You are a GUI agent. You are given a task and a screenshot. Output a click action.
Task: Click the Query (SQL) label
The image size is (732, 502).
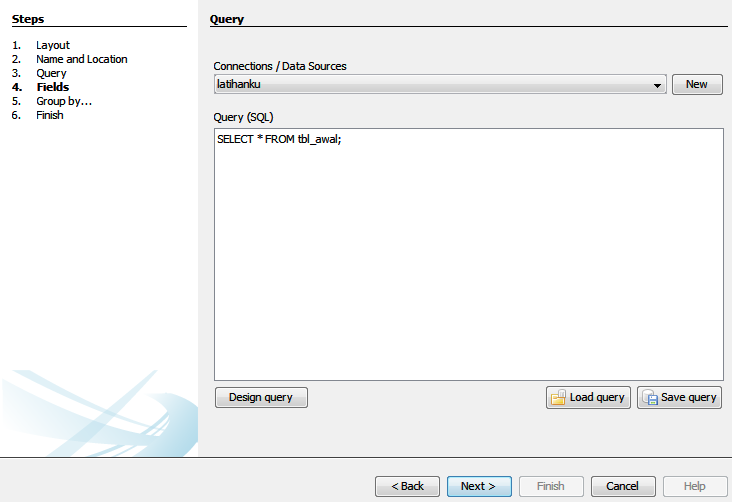click(x=243, y=117)
